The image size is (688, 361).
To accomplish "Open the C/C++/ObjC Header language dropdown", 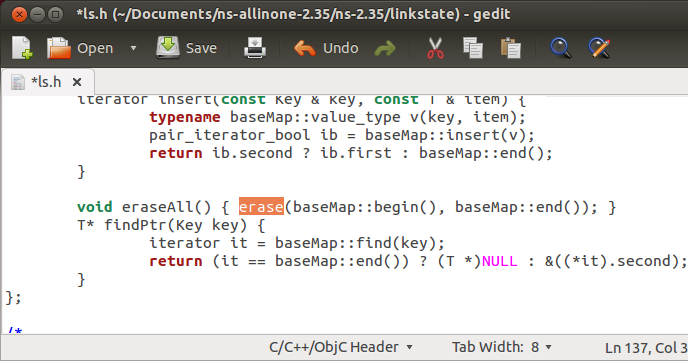I will click(341, 347).
